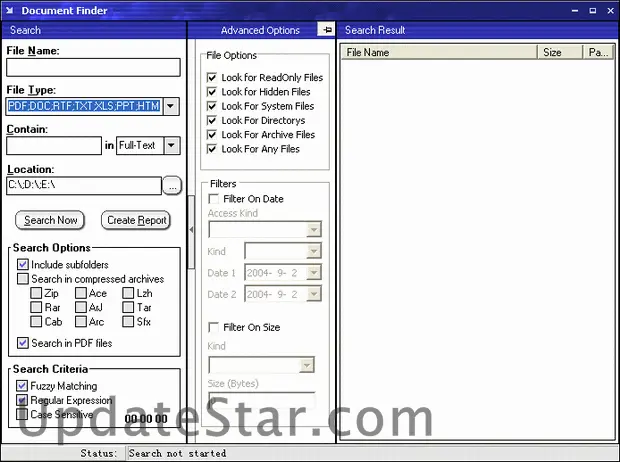This screenshot has width=620, height=462.
Task: Open the date filter Kind dropdown
Action: click(x=314, y=251)
